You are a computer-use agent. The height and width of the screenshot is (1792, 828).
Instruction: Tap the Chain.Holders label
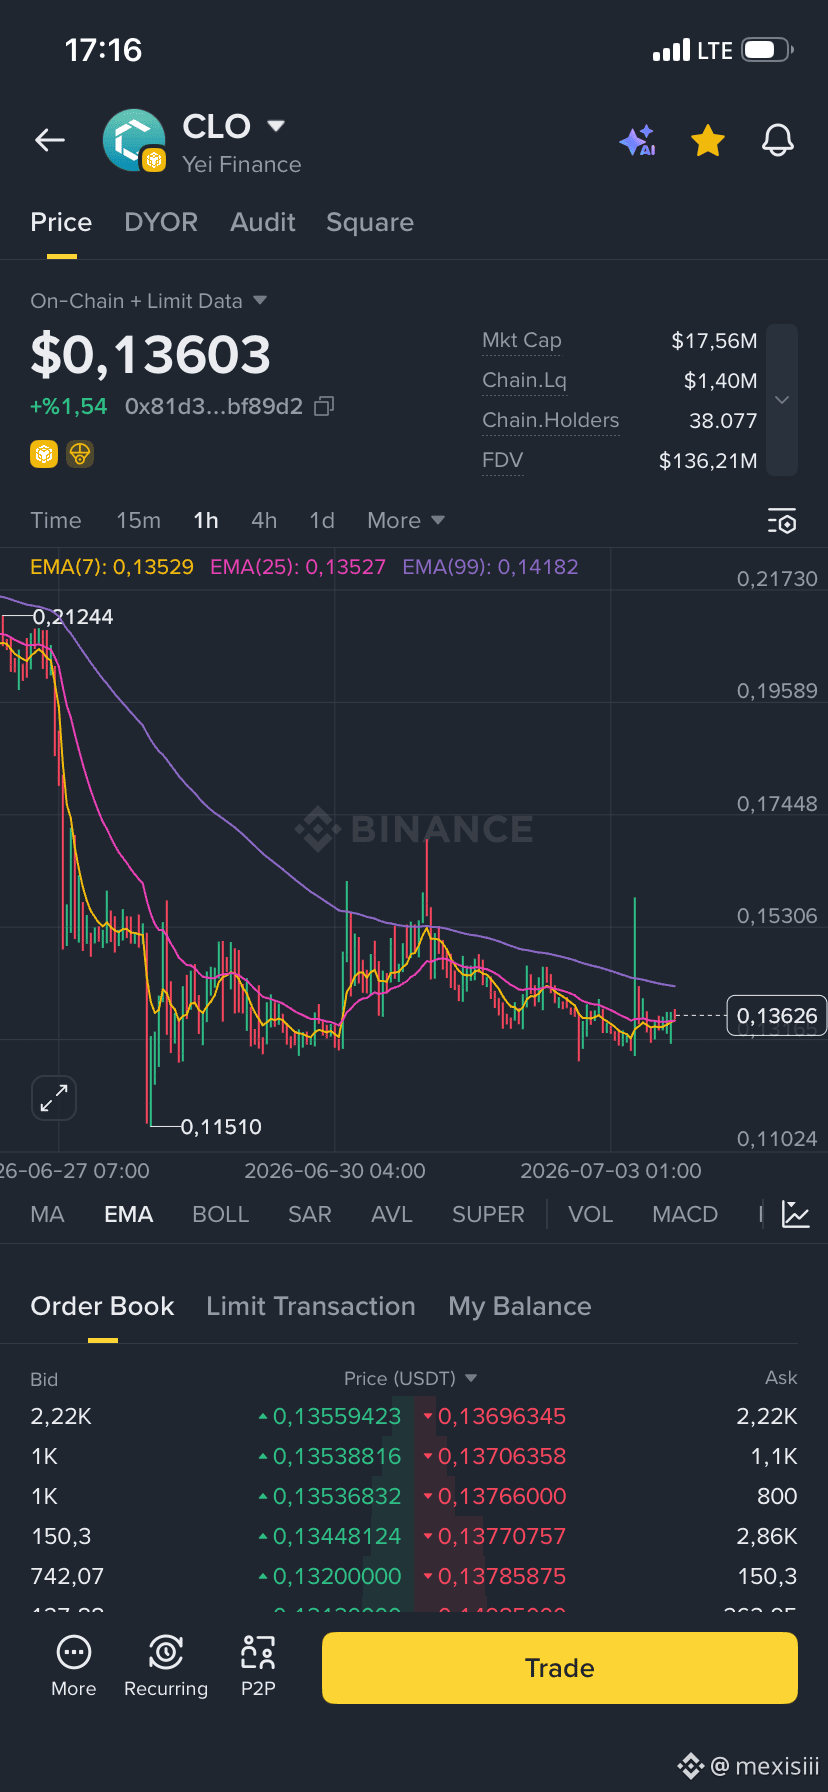(551, 420)
